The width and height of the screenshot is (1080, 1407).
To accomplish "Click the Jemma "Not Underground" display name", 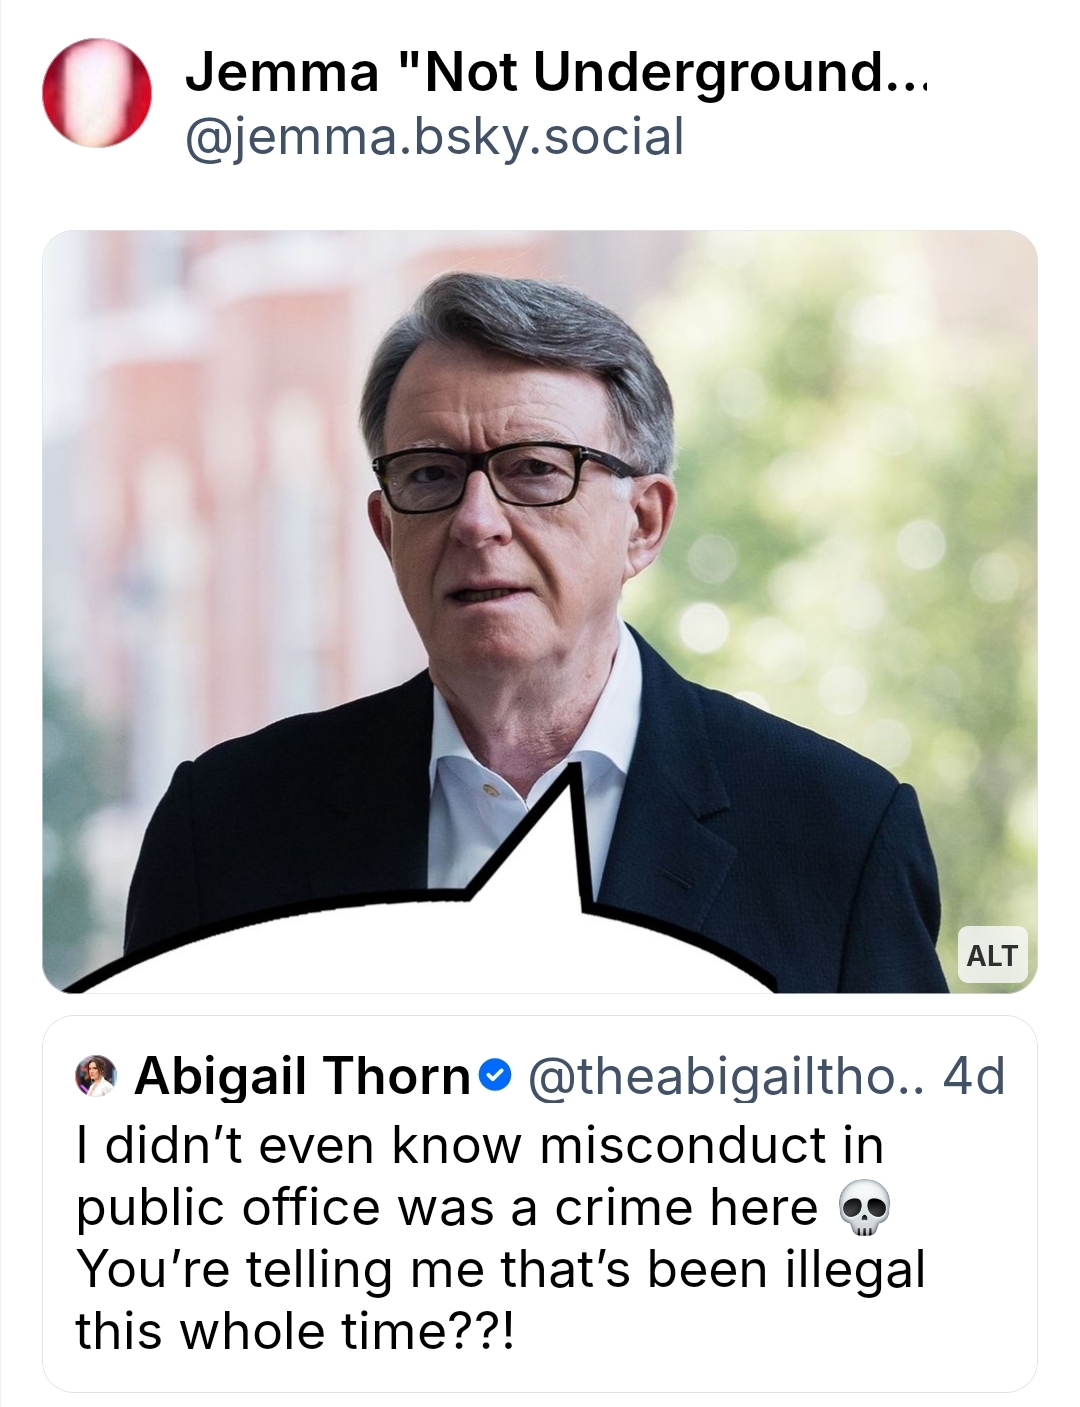I will pos(530,72).
